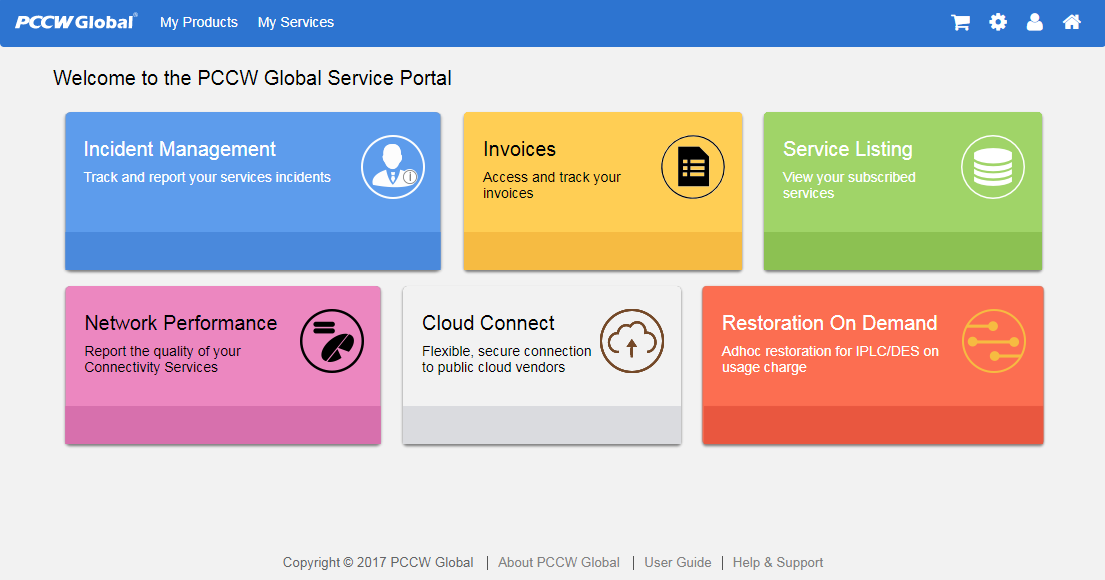1105x580 pixels.
Task: Choose the Cloud Connect title
Action: coord(488,323)
